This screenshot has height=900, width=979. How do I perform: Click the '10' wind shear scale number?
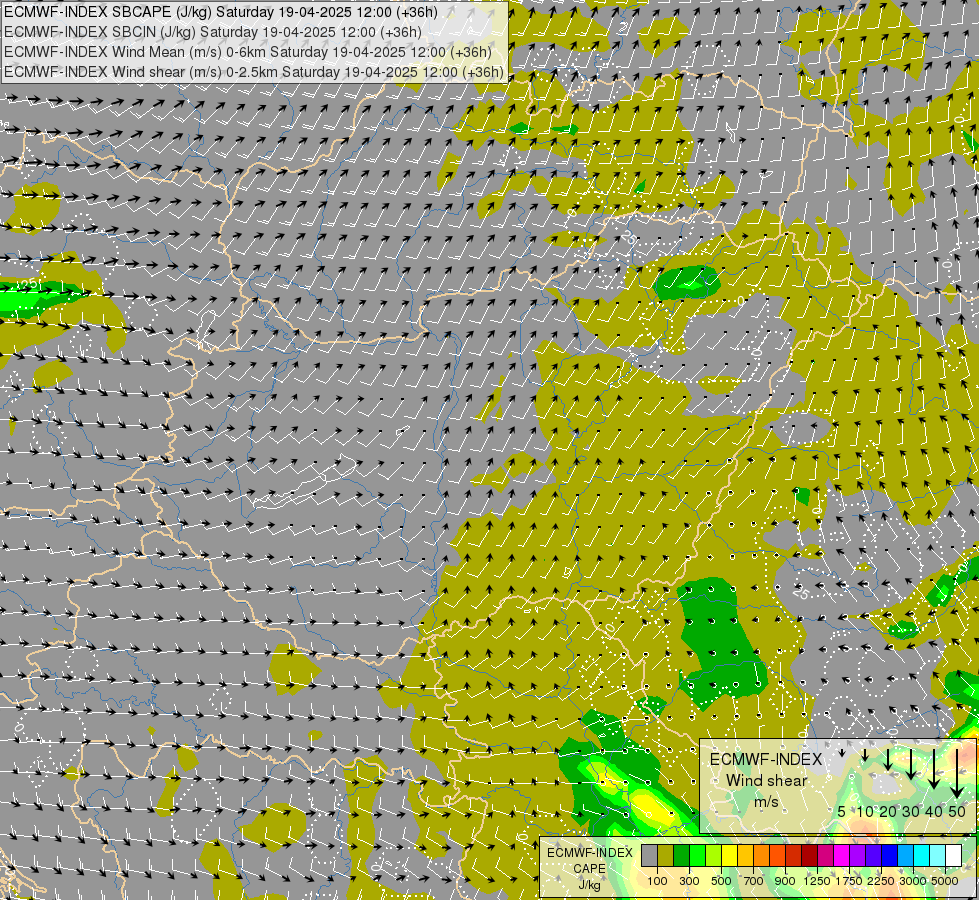(865, 811)
